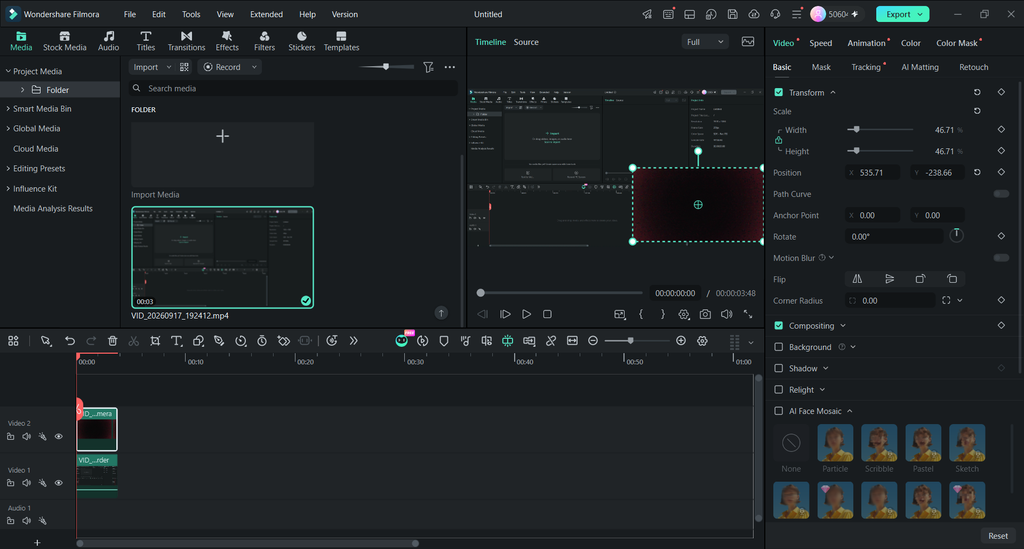Switch to the Color Mask tab
The height and width of the screenshot is (549, 1024).
957,43
